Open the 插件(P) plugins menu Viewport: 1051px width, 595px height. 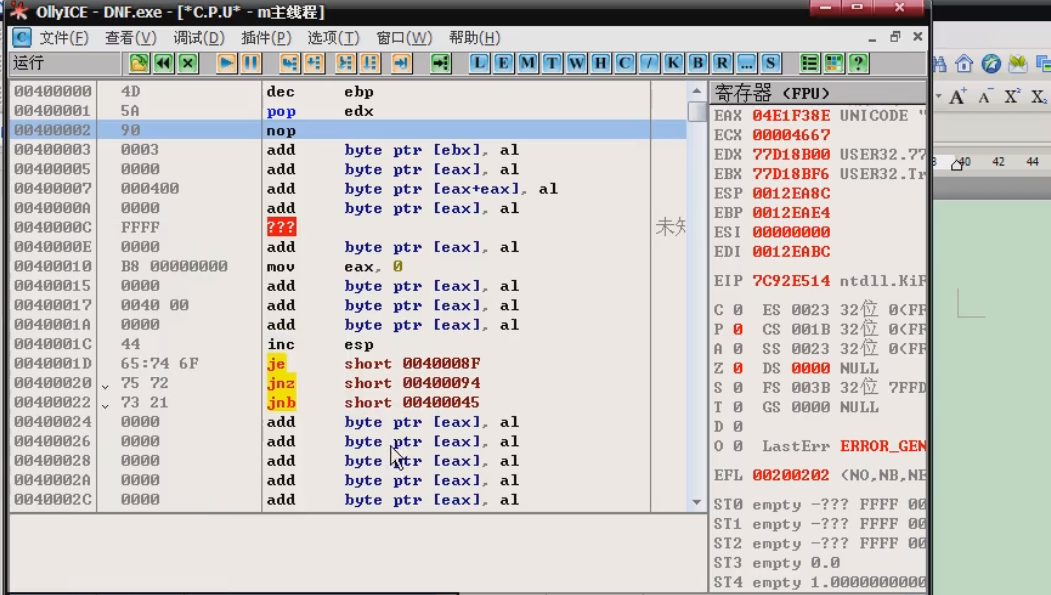click(266, 38)
